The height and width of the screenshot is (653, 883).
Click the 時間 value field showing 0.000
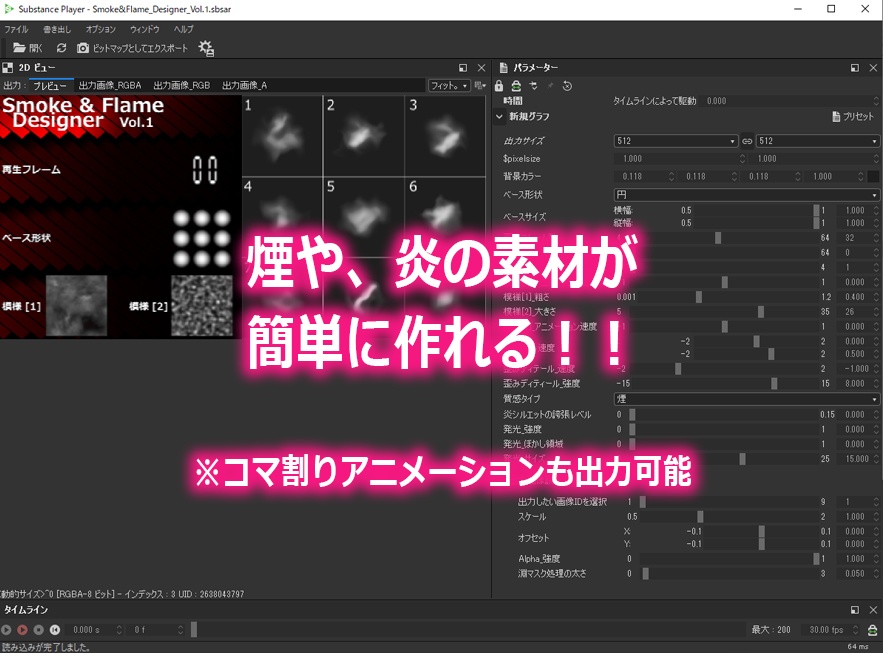click(790, 101)
